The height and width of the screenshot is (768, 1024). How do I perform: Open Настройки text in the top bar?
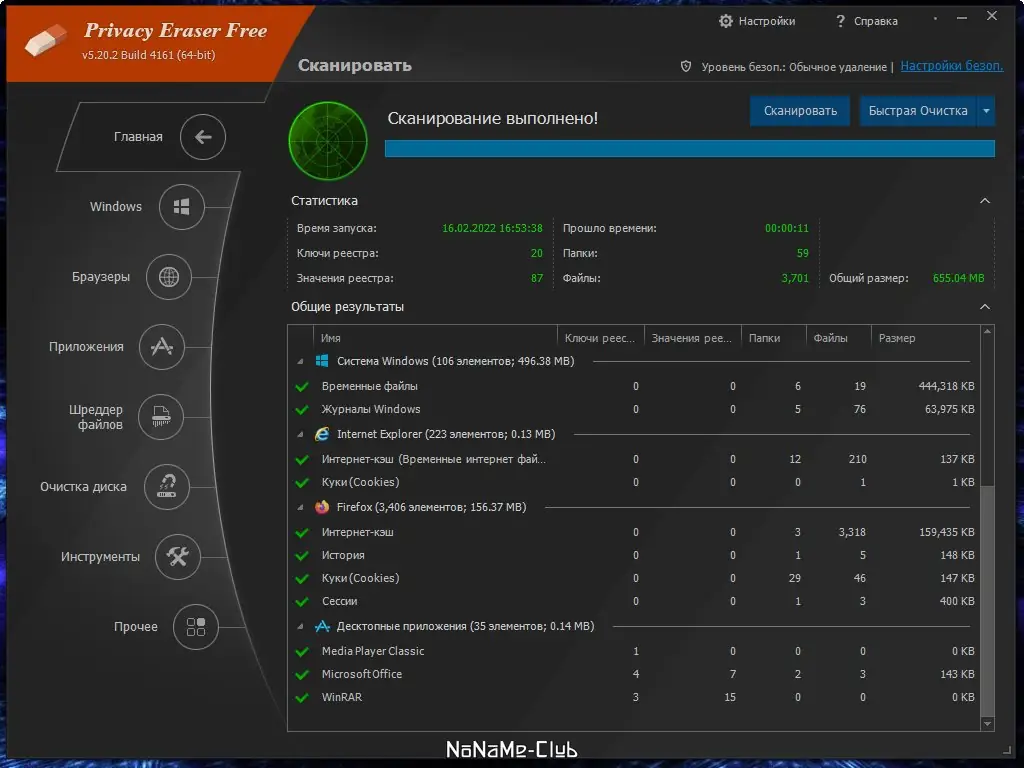click(767, 21)
